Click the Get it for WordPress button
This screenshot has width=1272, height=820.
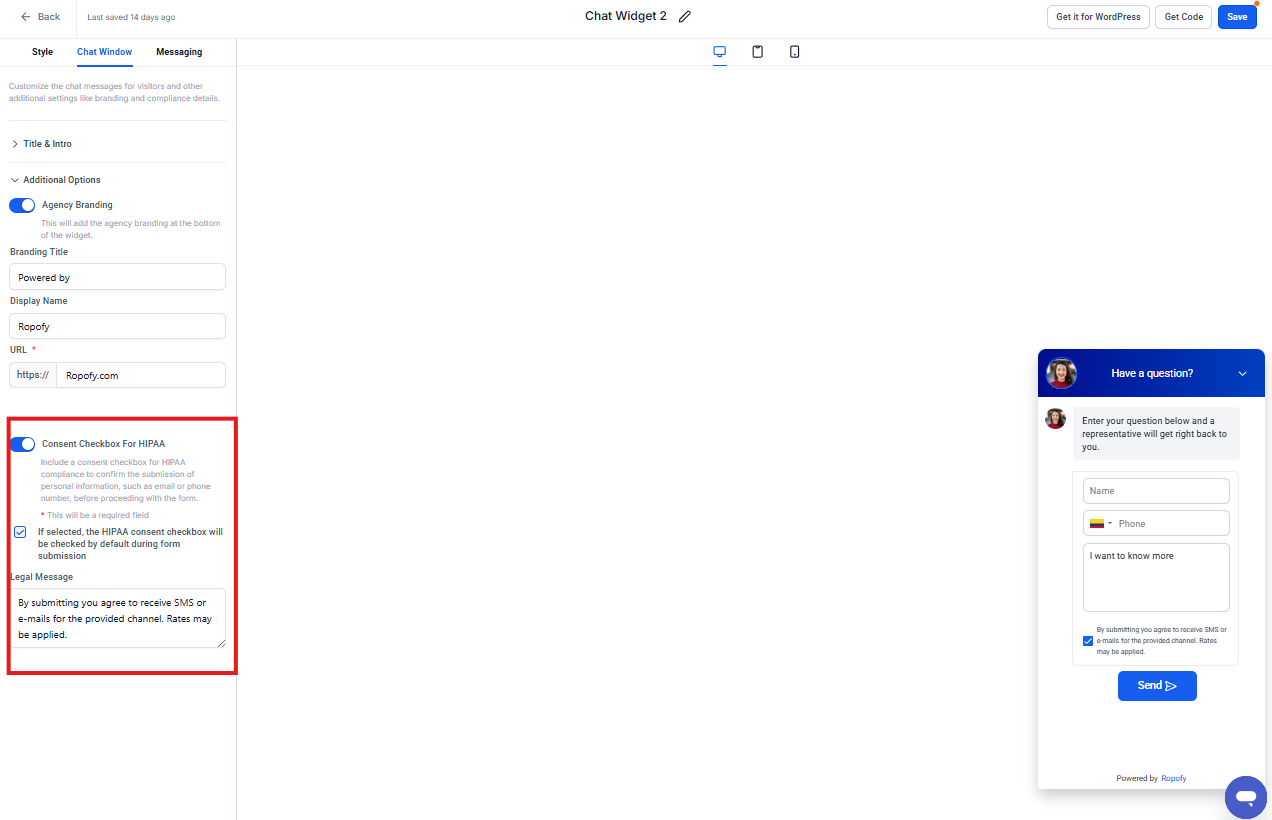coord(1098,17)
